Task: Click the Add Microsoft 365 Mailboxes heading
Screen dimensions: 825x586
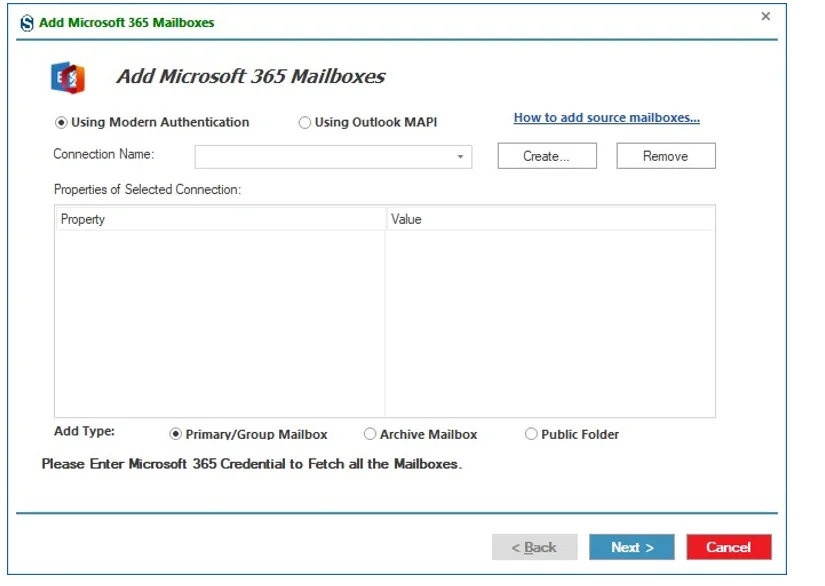Action: point(251,77)
